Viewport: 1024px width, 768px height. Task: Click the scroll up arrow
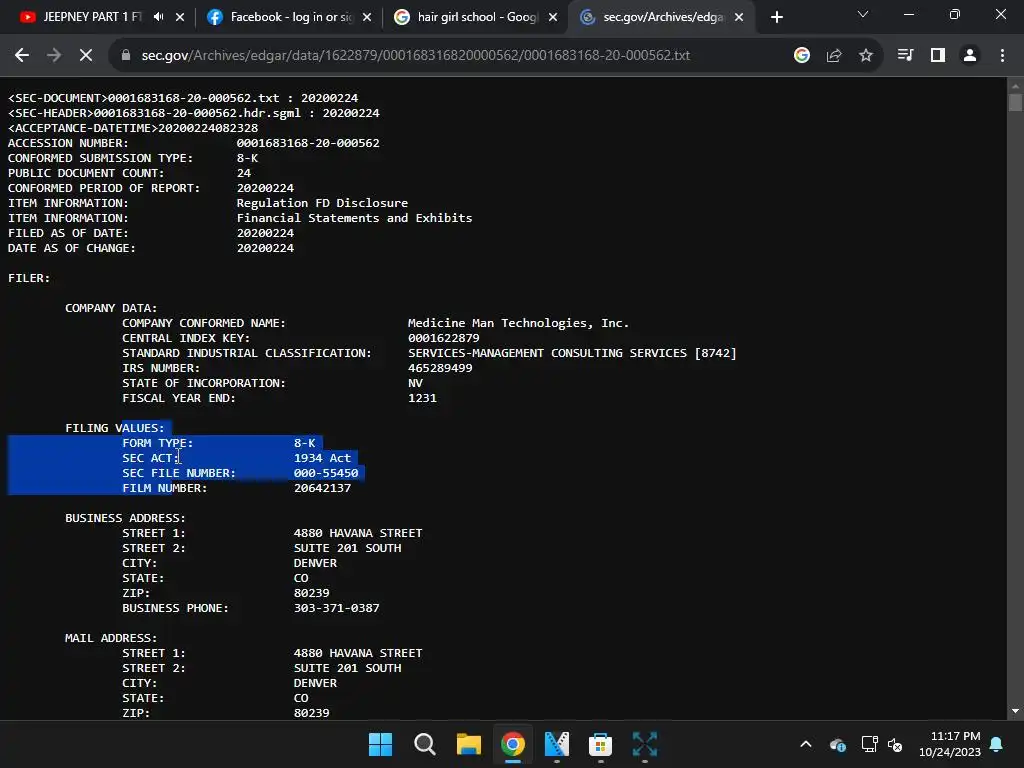pyautogui.click(x=1015, y=85)
